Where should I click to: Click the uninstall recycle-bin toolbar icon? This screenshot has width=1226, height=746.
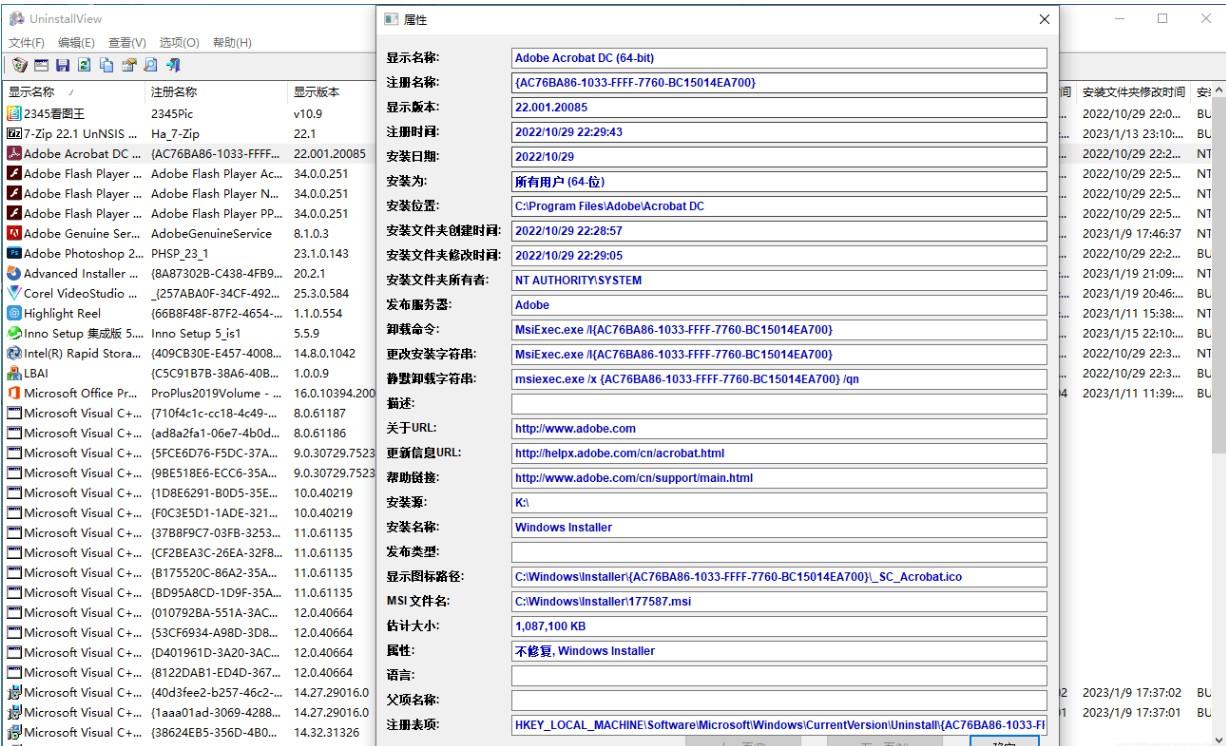(x=20, y=66)
